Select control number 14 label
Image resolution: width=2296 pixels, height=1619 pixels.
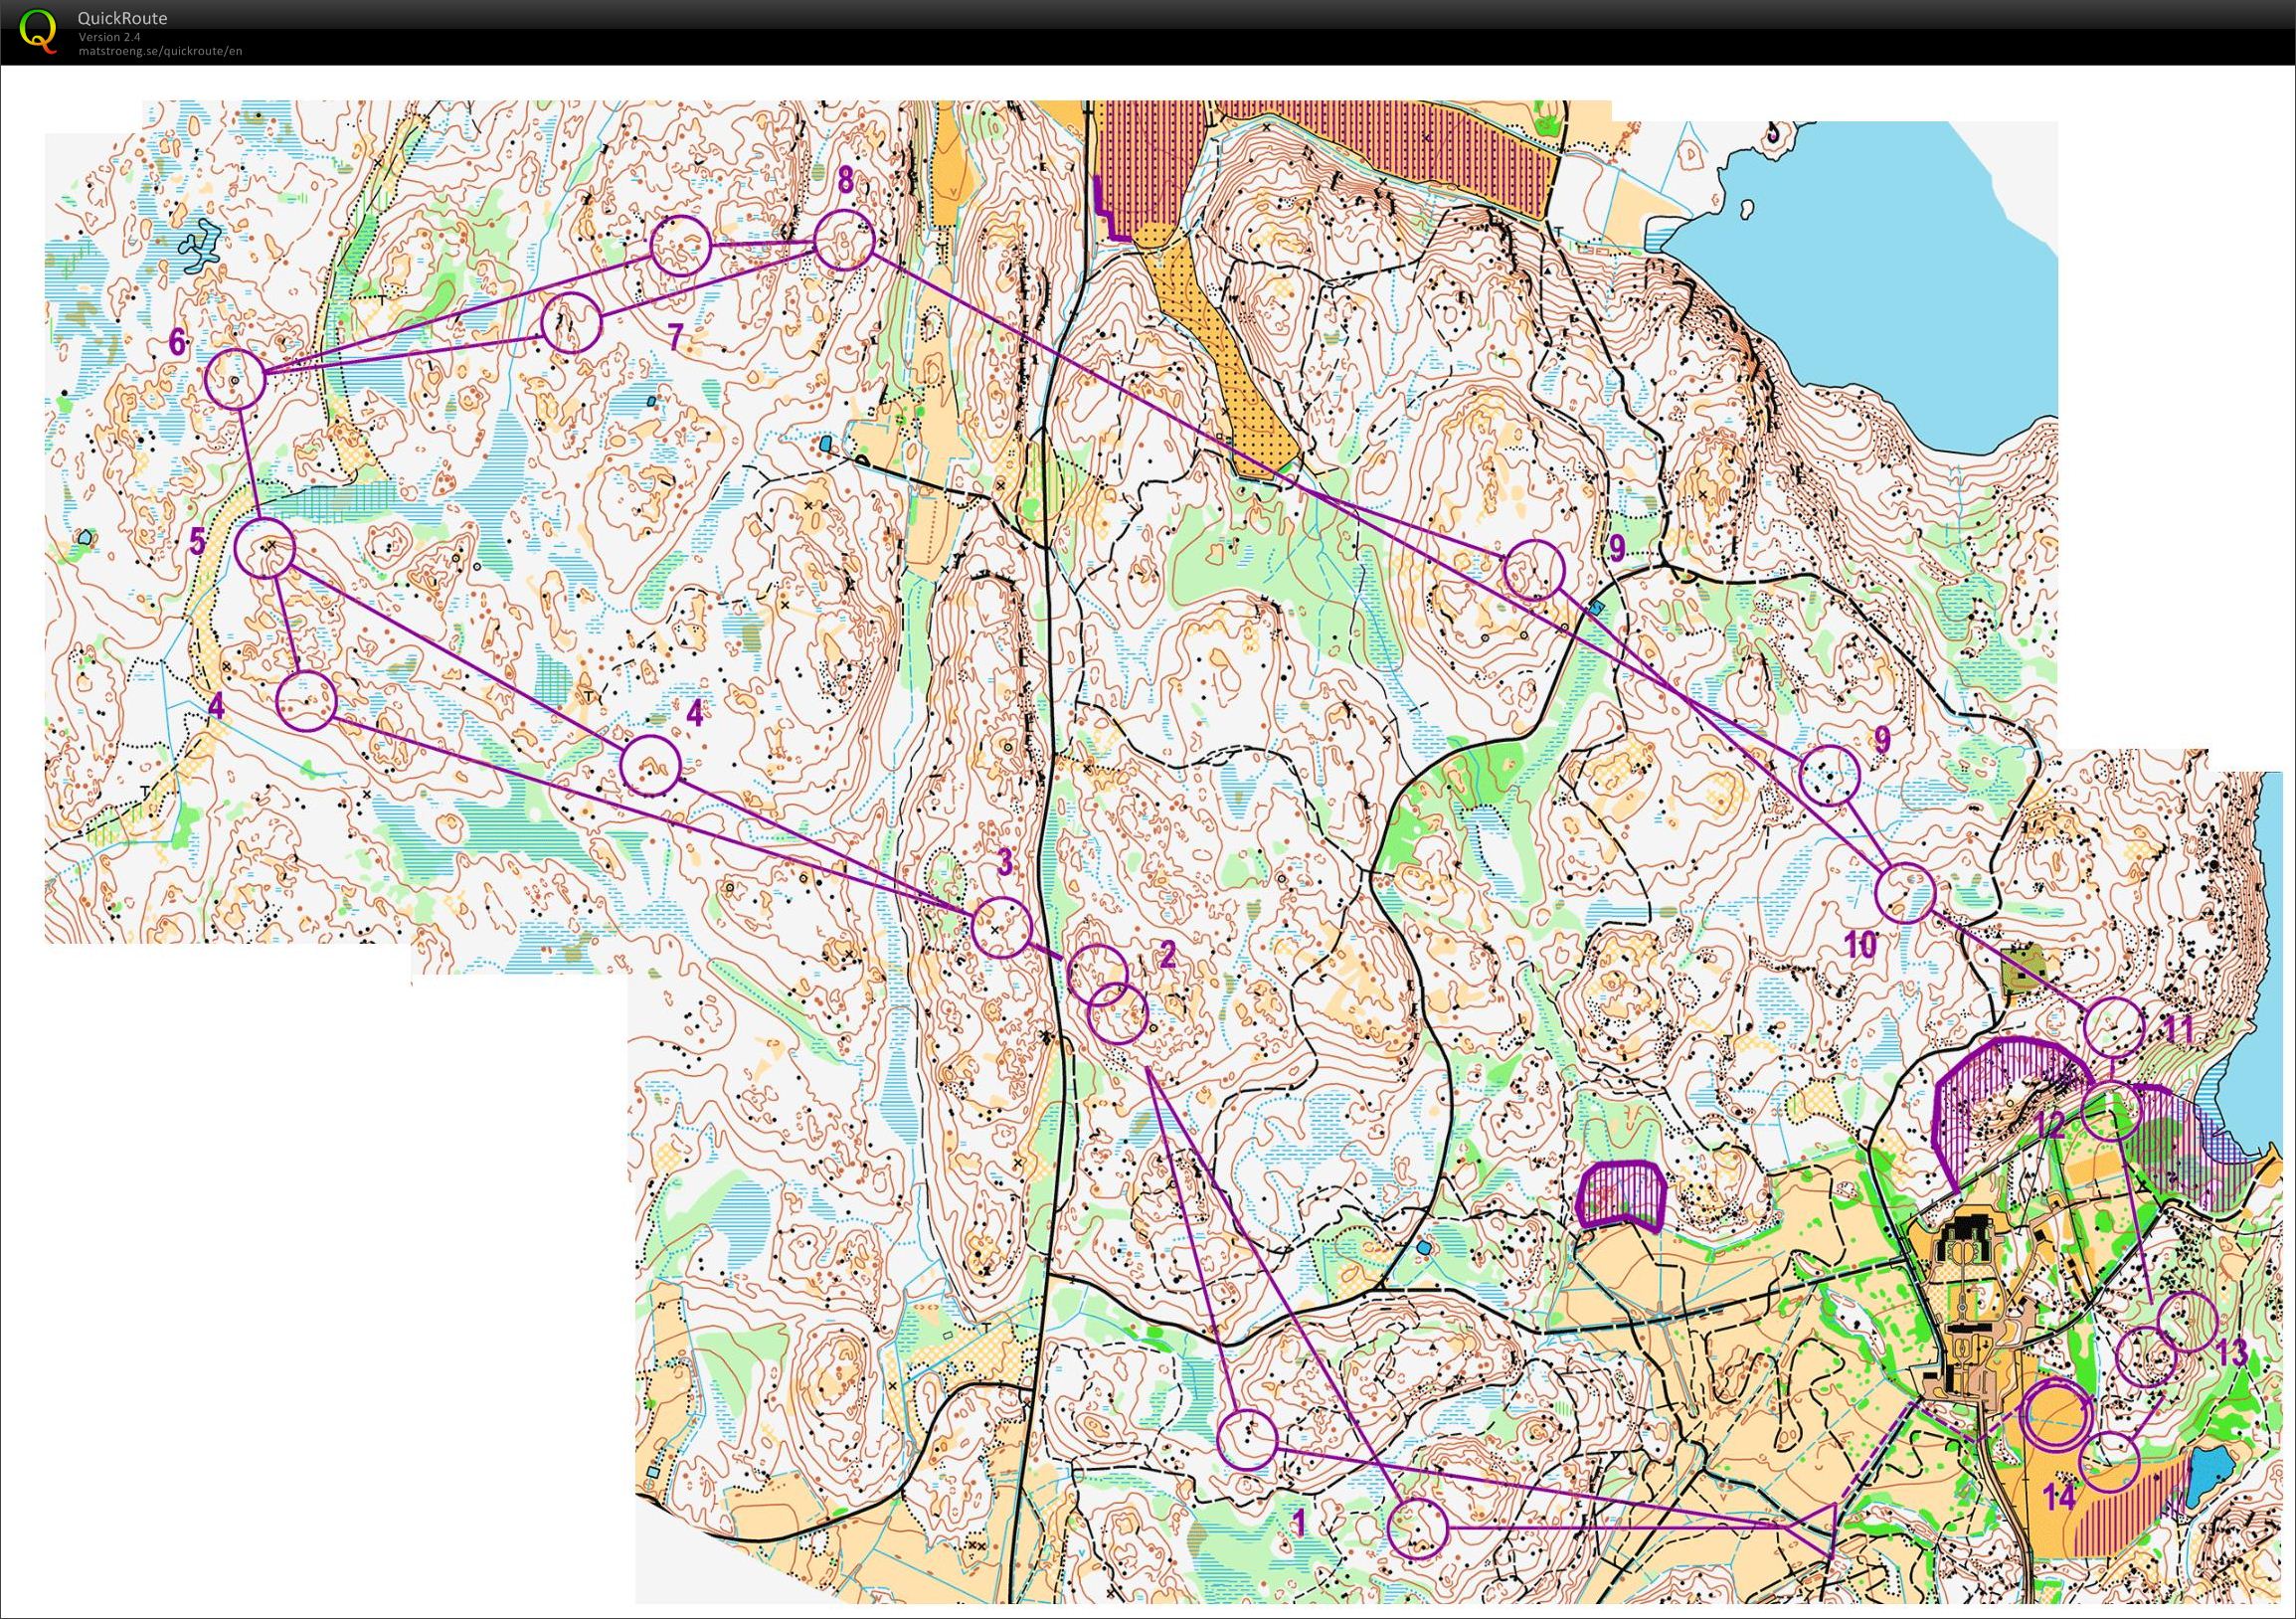click(2059, 1498)
